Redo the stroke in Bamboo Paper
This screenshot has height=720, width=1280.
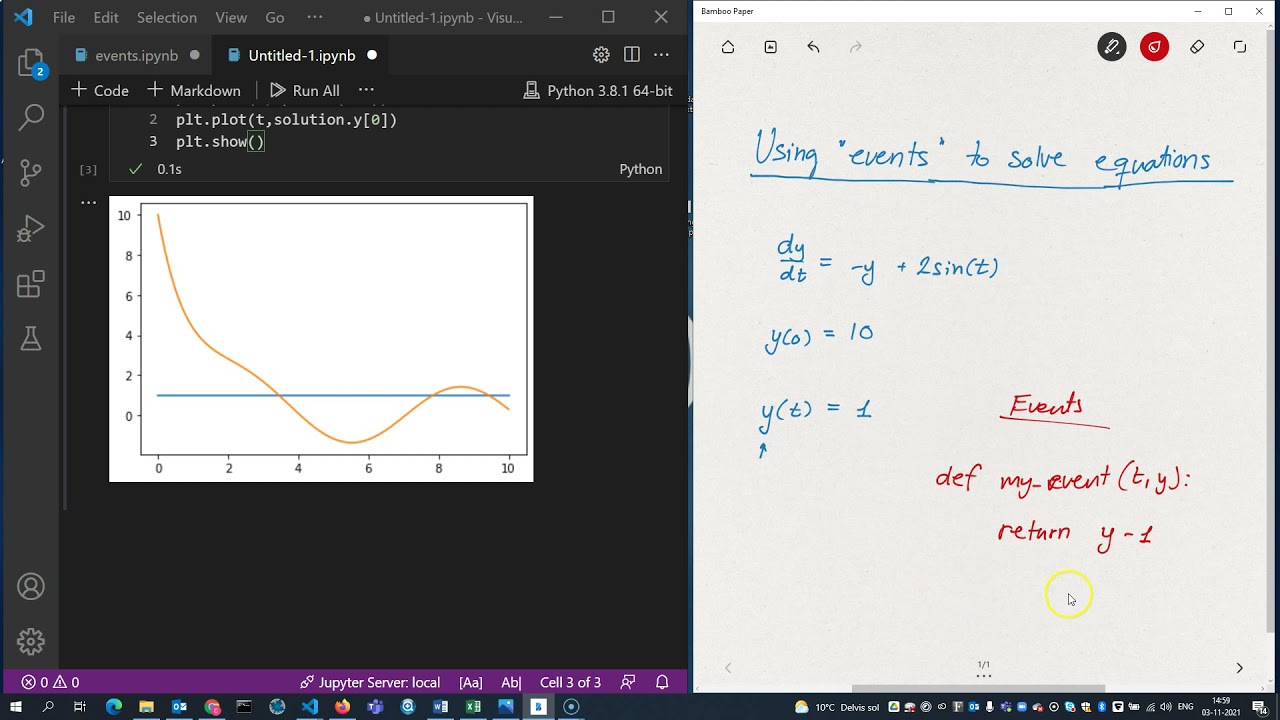[855, 47]
